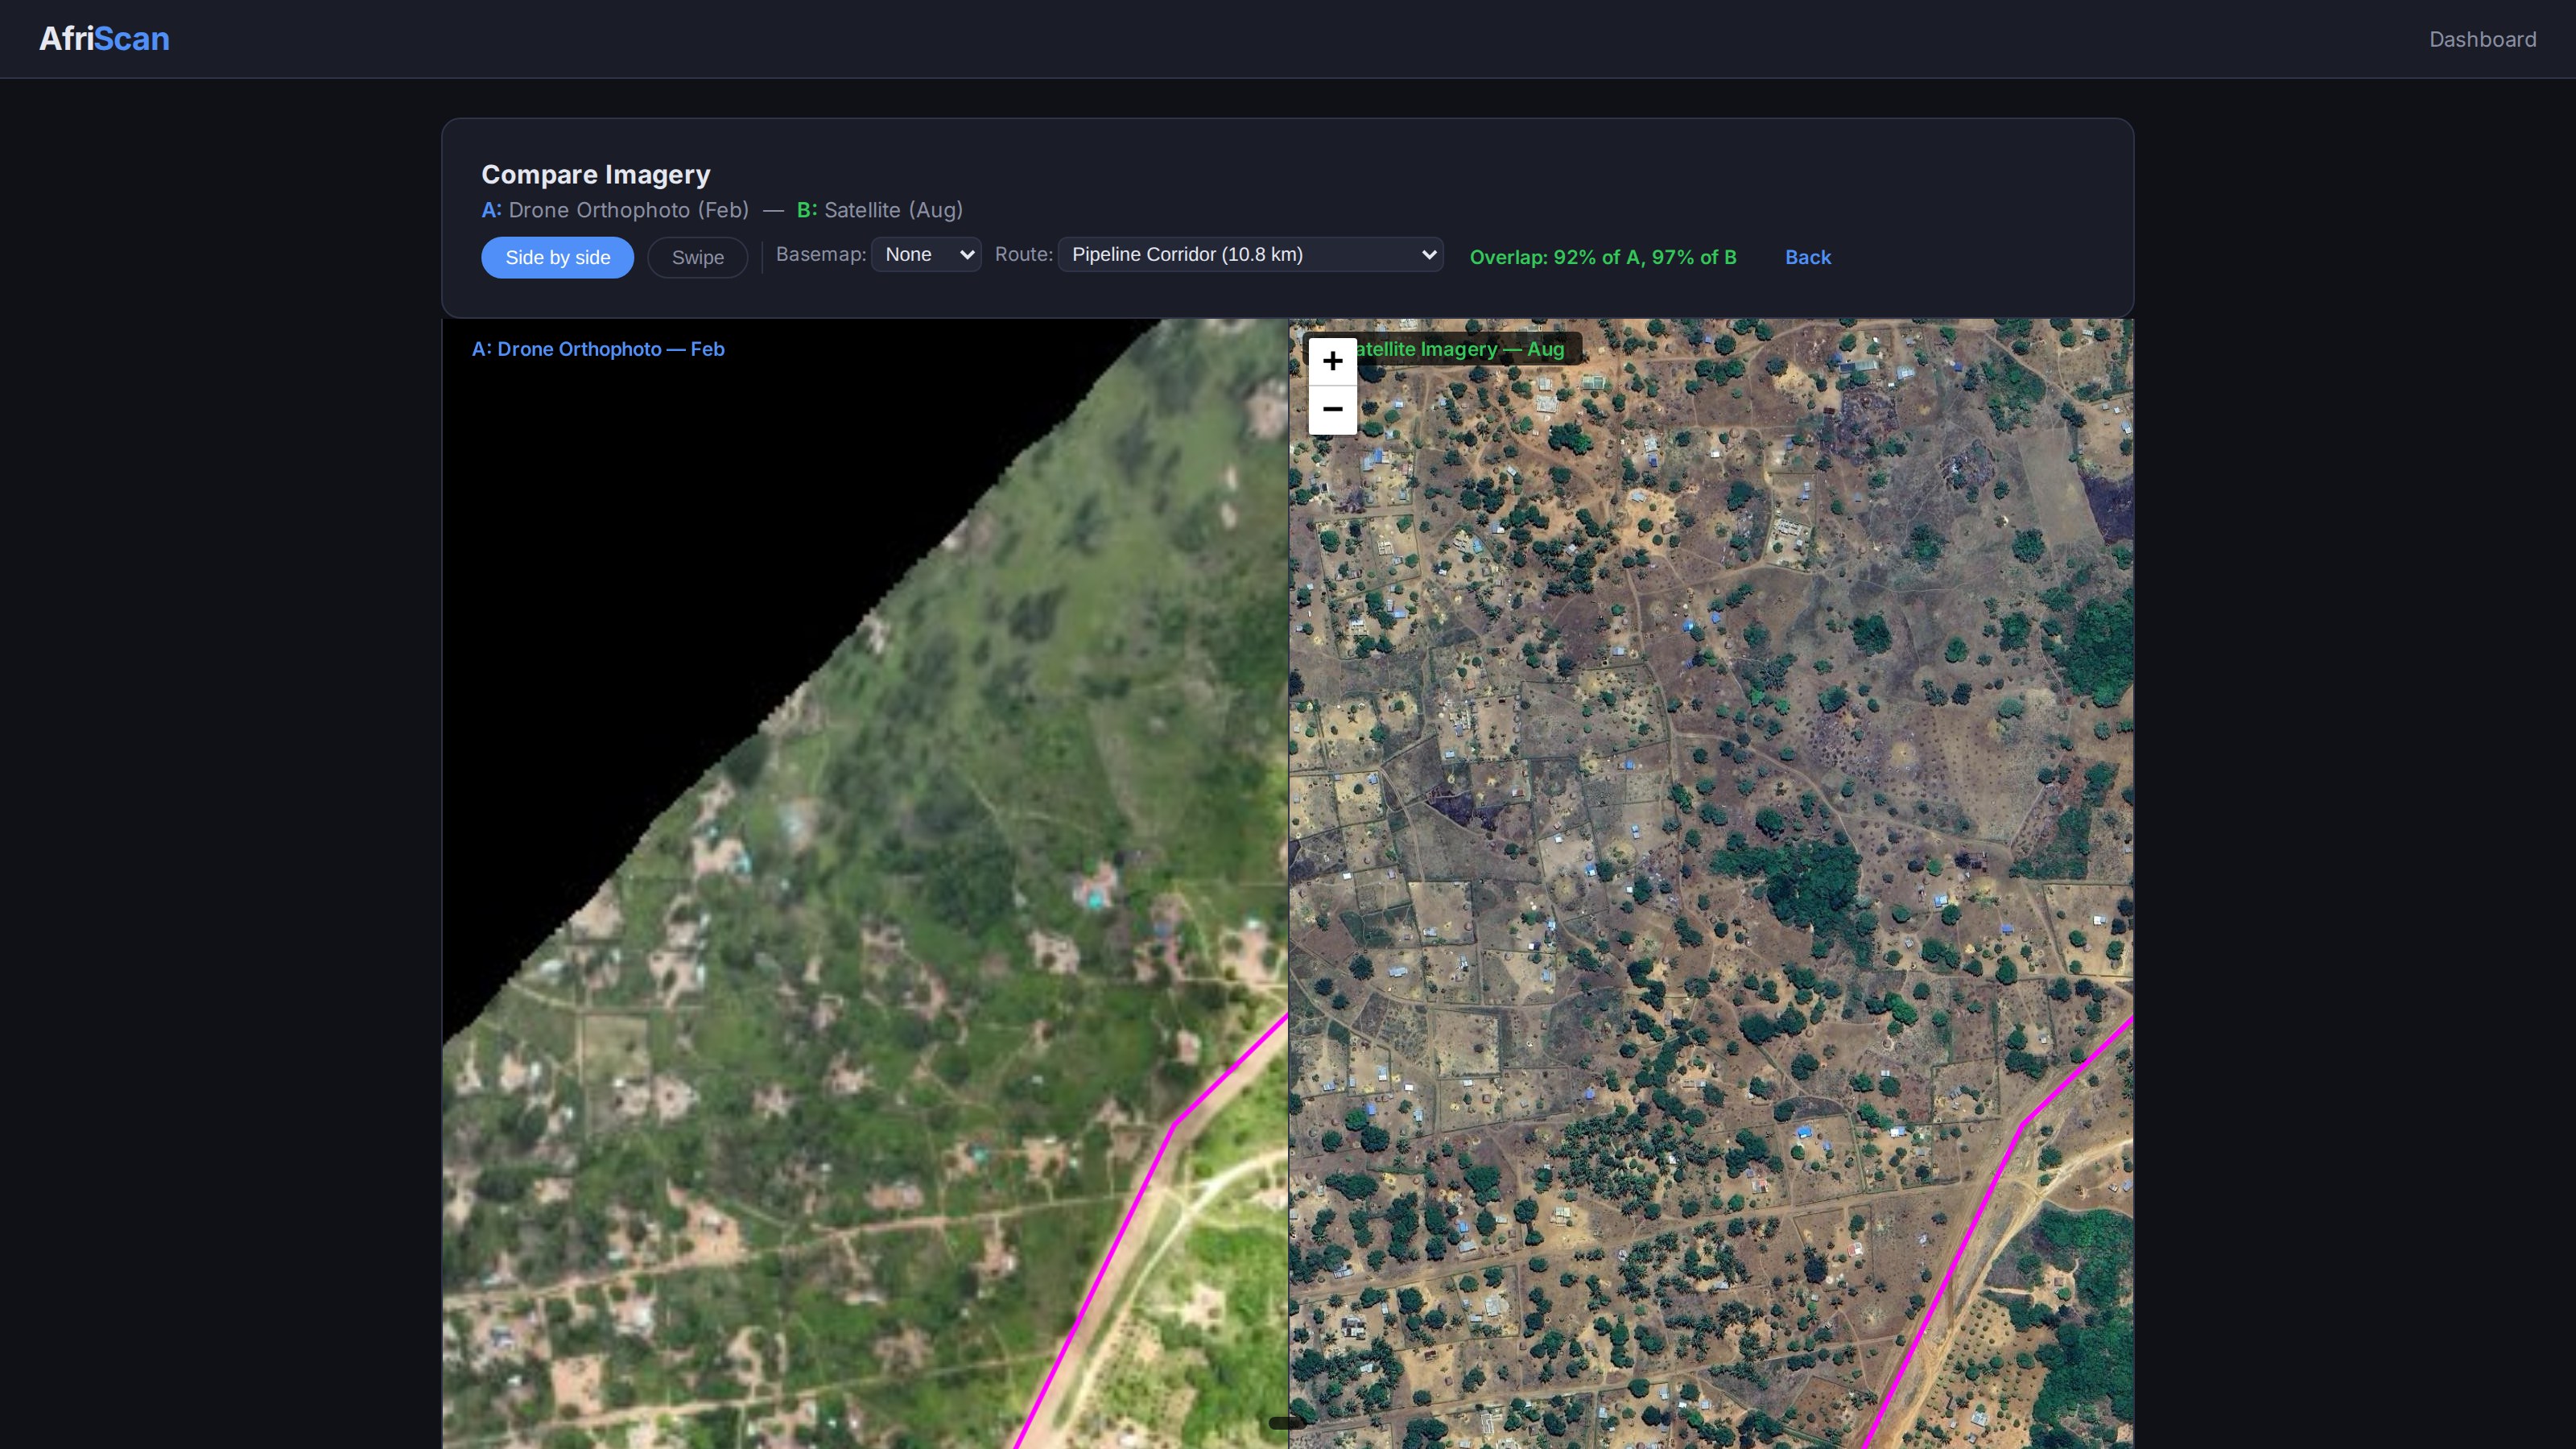Click the AfriScan logo
2576x1449 pixels.
103,39
